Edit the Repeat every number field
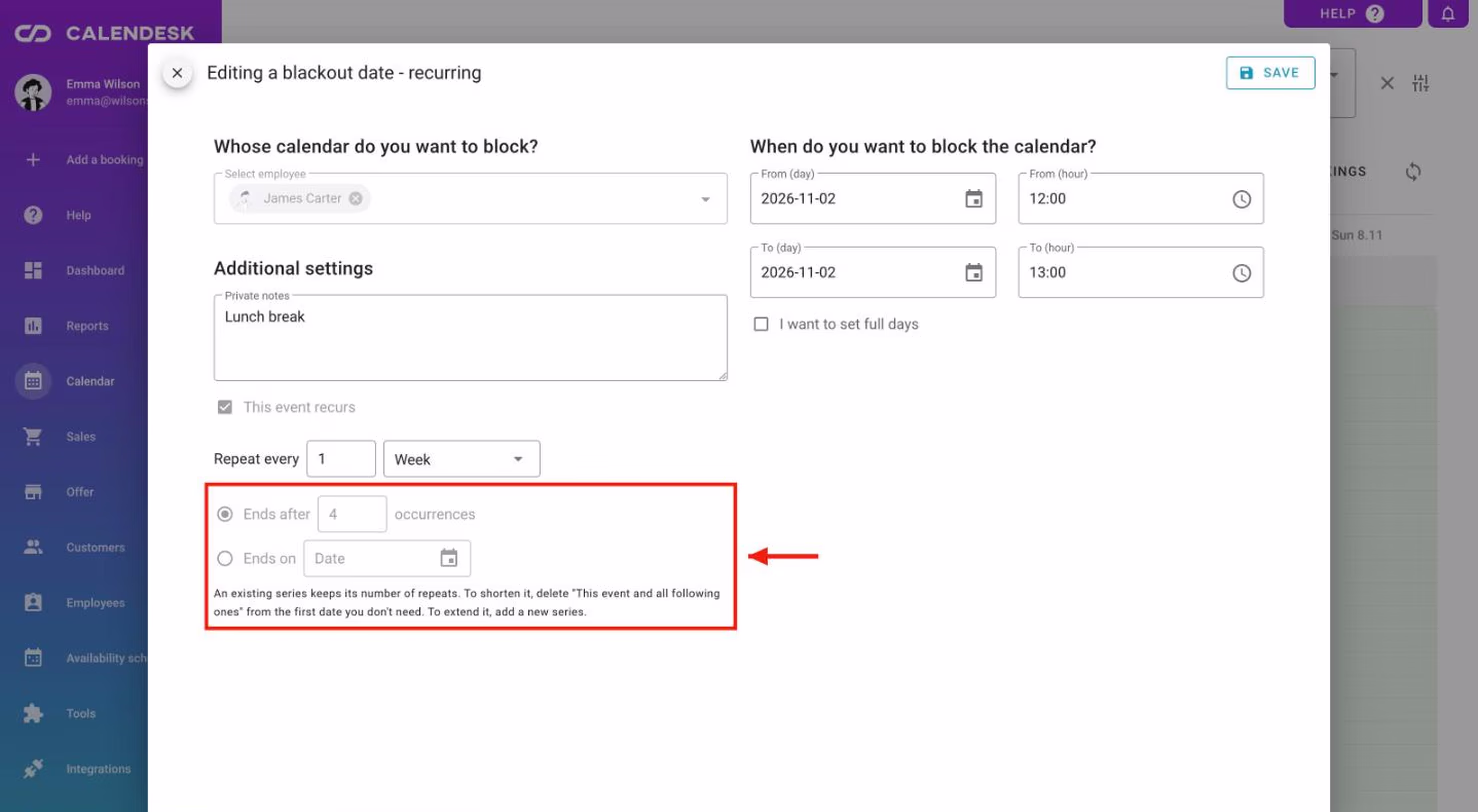Image resolution: width=1478 pixels, height=812 pixels. click(x=341, y=459)
